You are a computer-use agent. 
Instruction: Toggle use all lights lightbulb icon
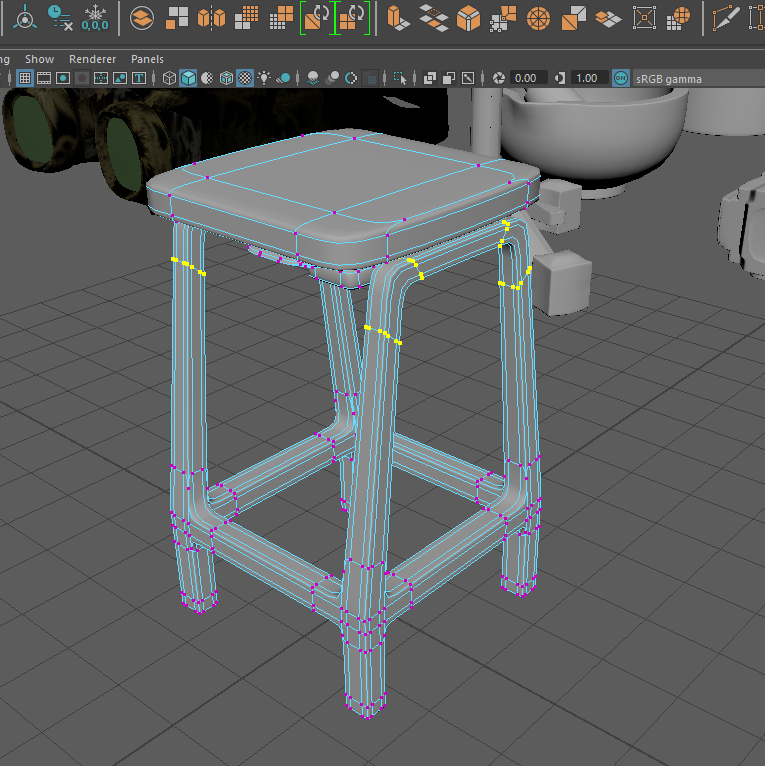(264, 78)
